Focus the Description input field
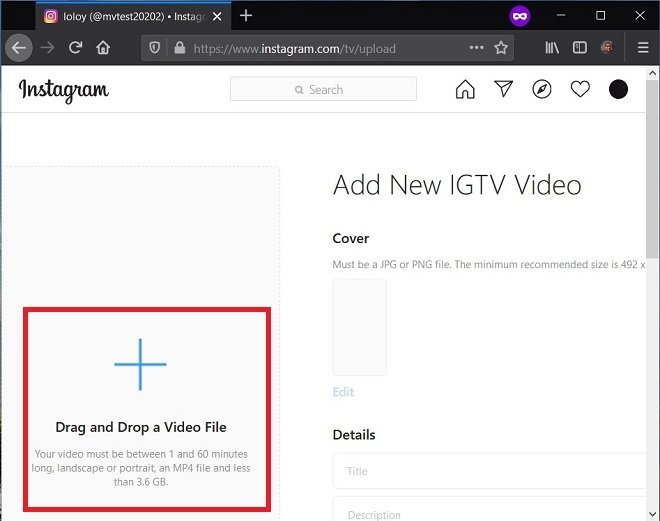This screenshot has height=521, width=660. point(489,509)
